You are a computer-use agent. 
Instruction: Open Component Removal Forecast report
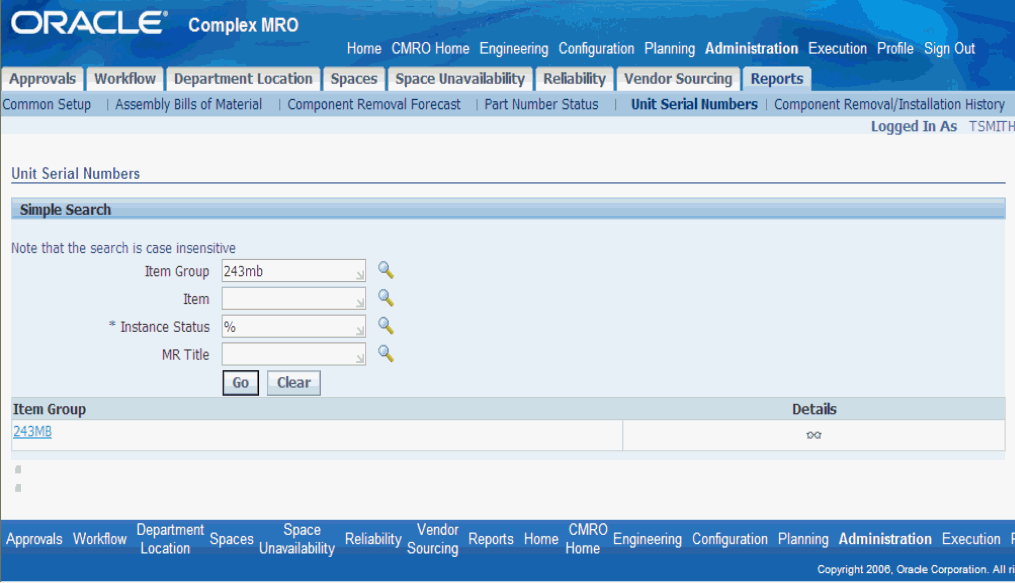[x=374, y=104]
